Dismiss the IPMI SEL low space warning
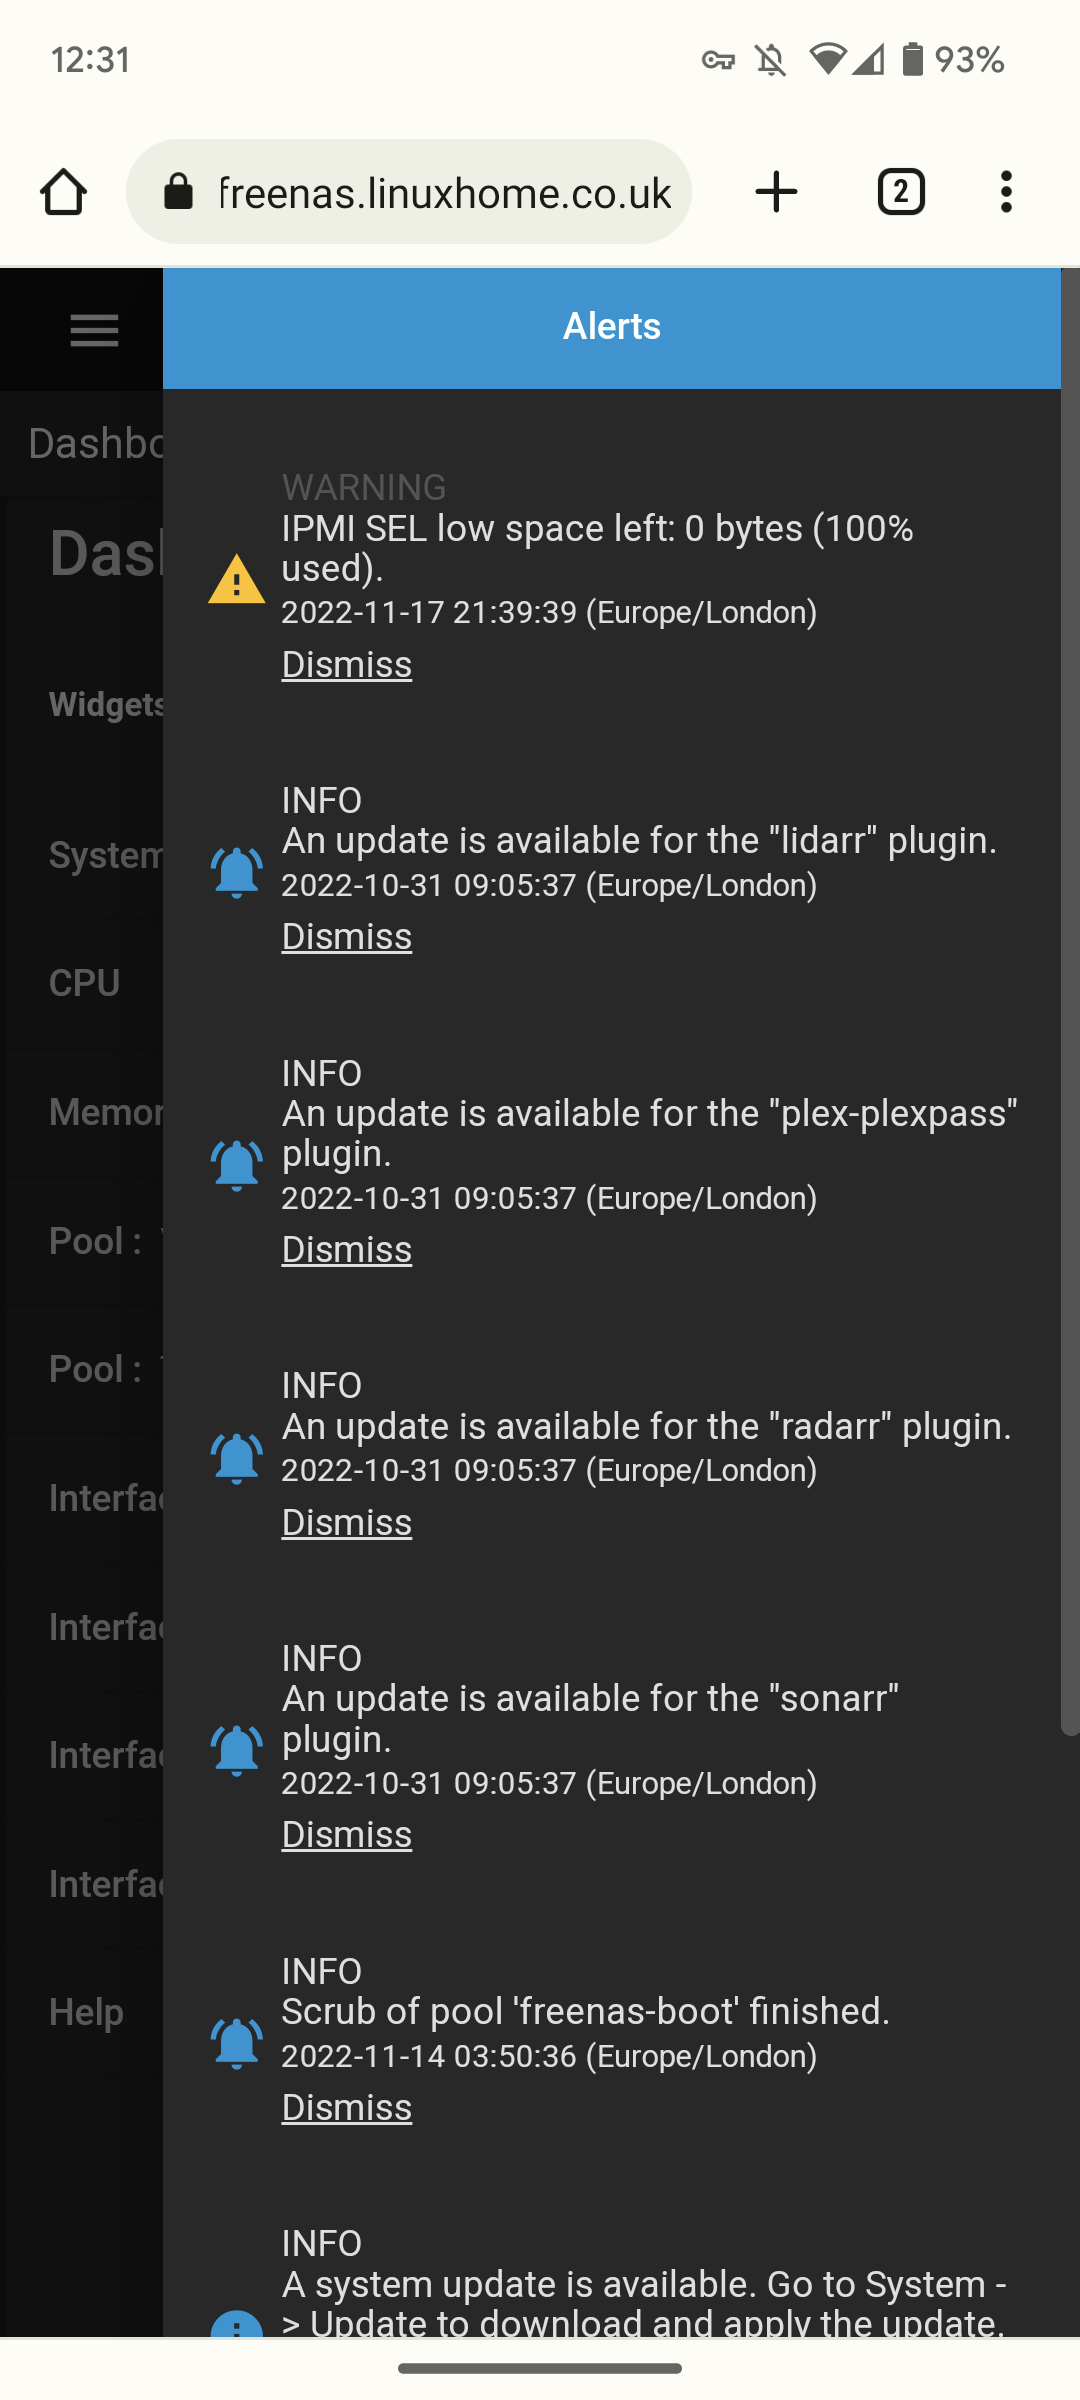 point(346,665)
